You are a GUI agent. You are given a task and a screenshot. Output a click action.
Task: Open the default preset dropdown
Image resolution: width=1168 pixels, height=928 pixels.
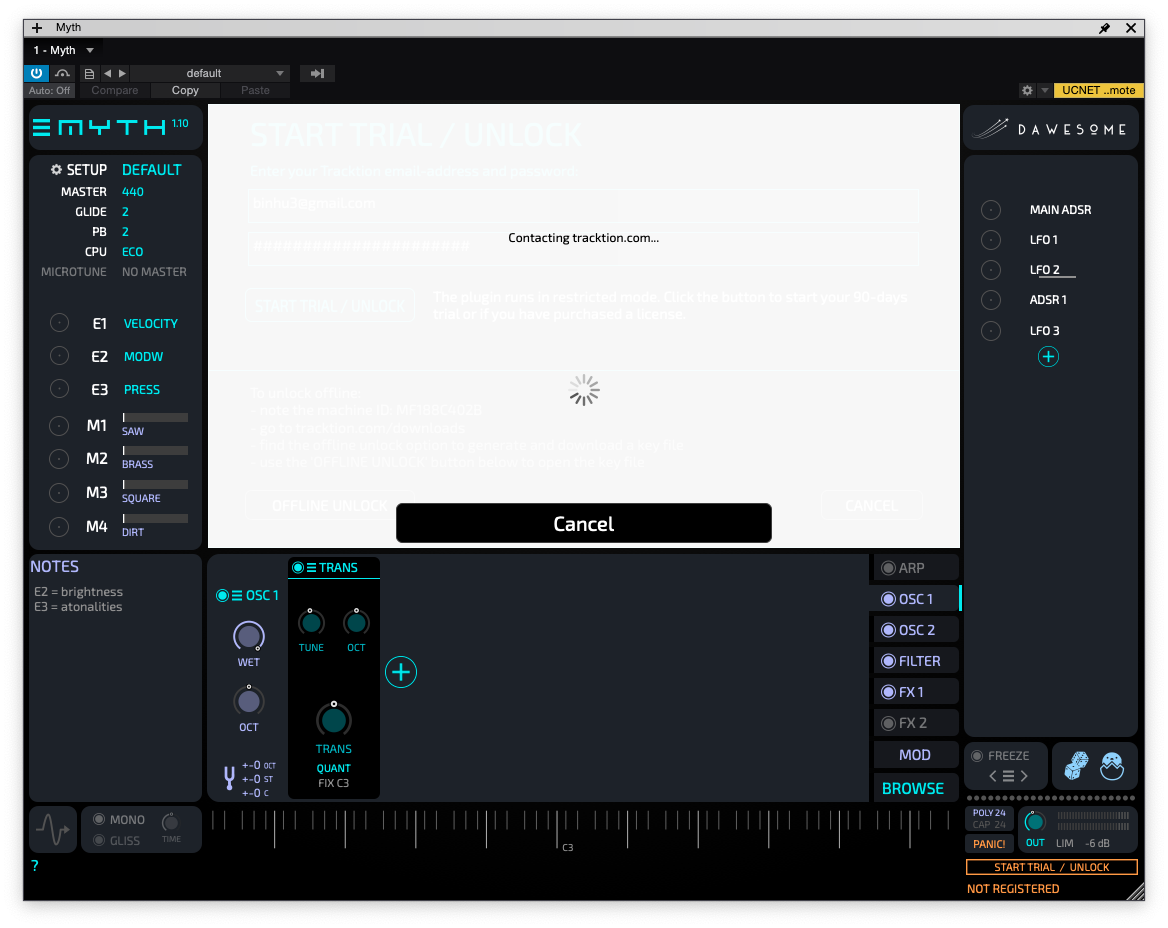(x=208, y=73)
